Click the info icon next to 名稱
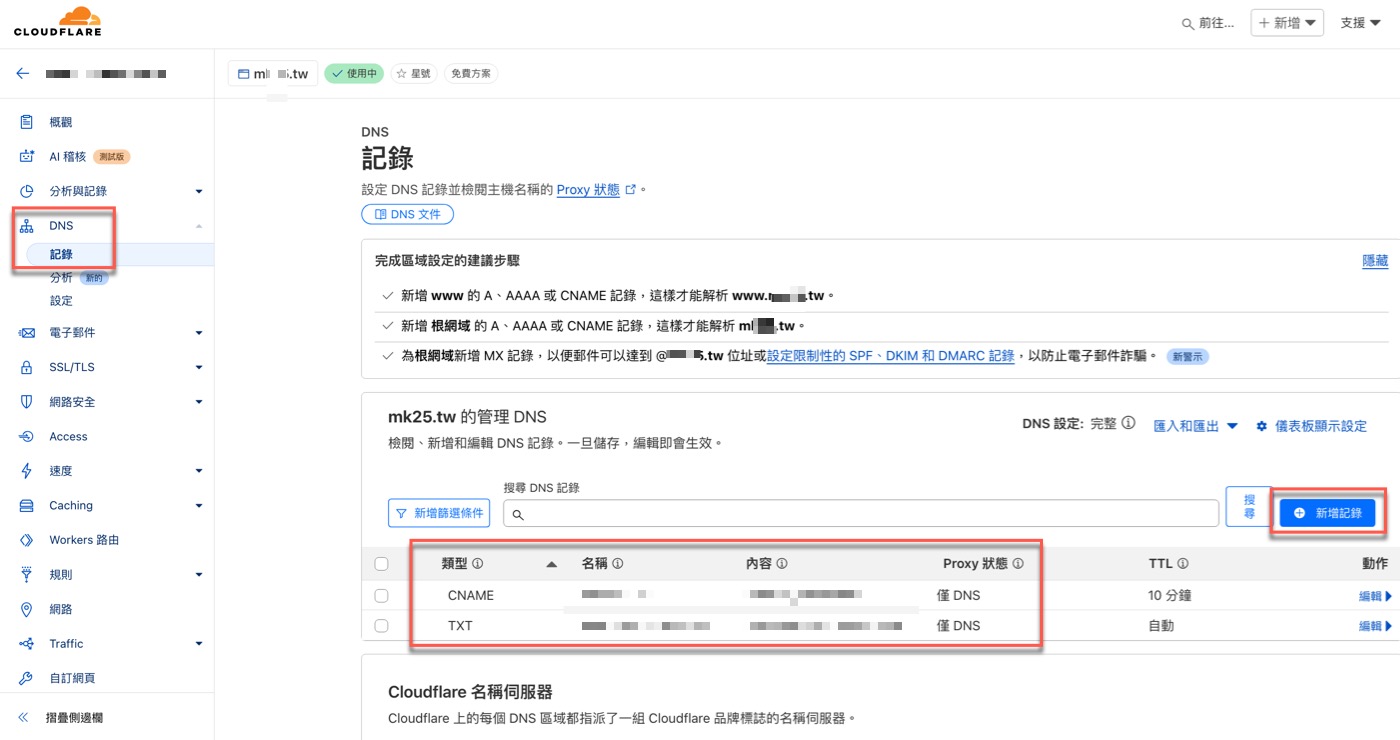 pyautogui.click(x=618, y=564)
